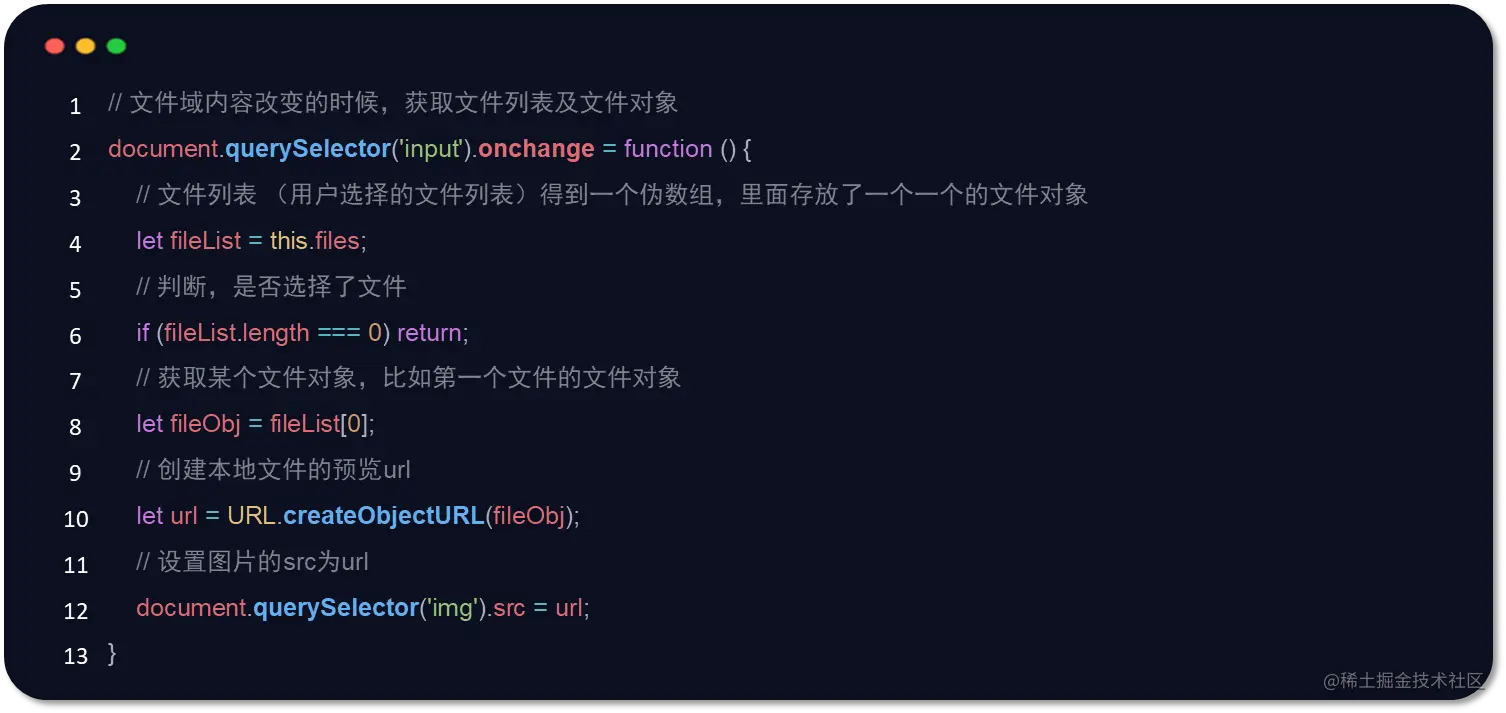The height and width of the screenshot is (713, 1506).
Task: Click the comment on line 9 about preview url
Action: click(x=273, y=470)
